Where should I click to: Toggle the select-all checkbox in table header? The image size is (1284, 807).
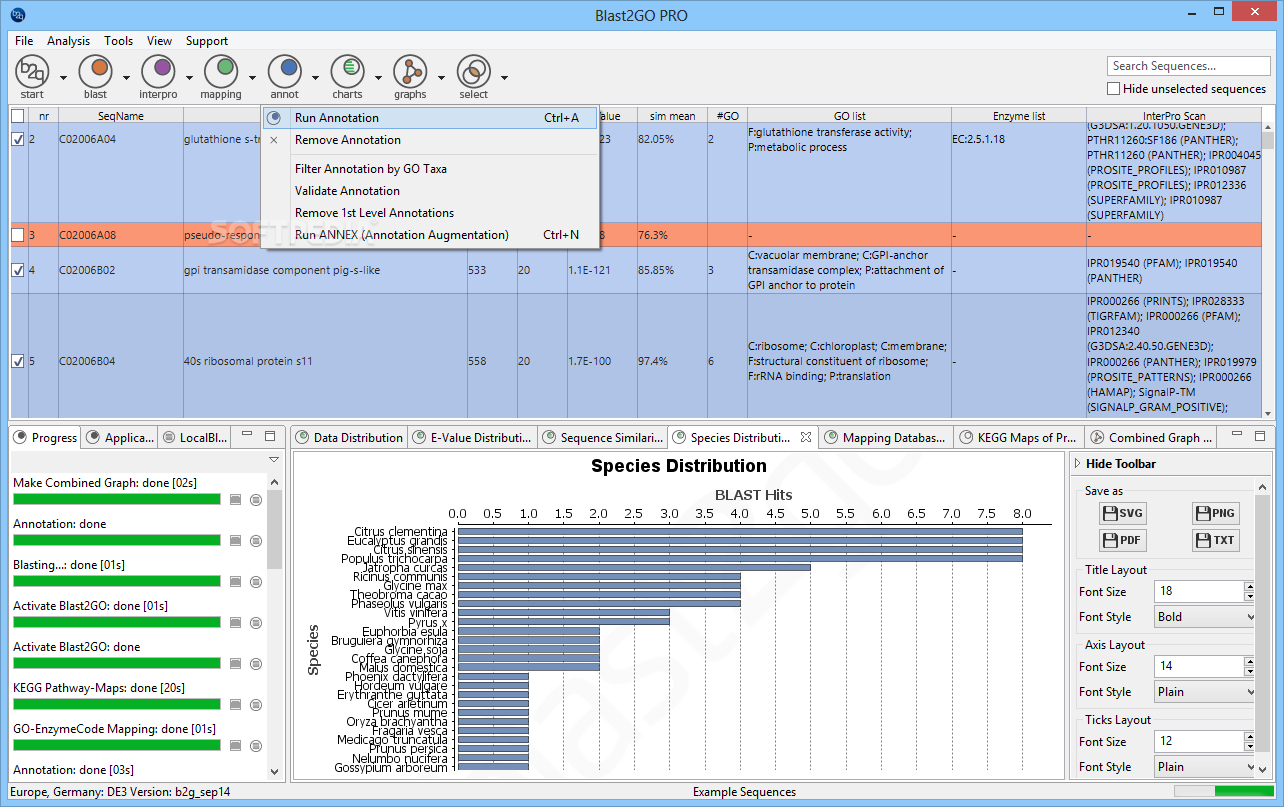click(x=17, y=116)
